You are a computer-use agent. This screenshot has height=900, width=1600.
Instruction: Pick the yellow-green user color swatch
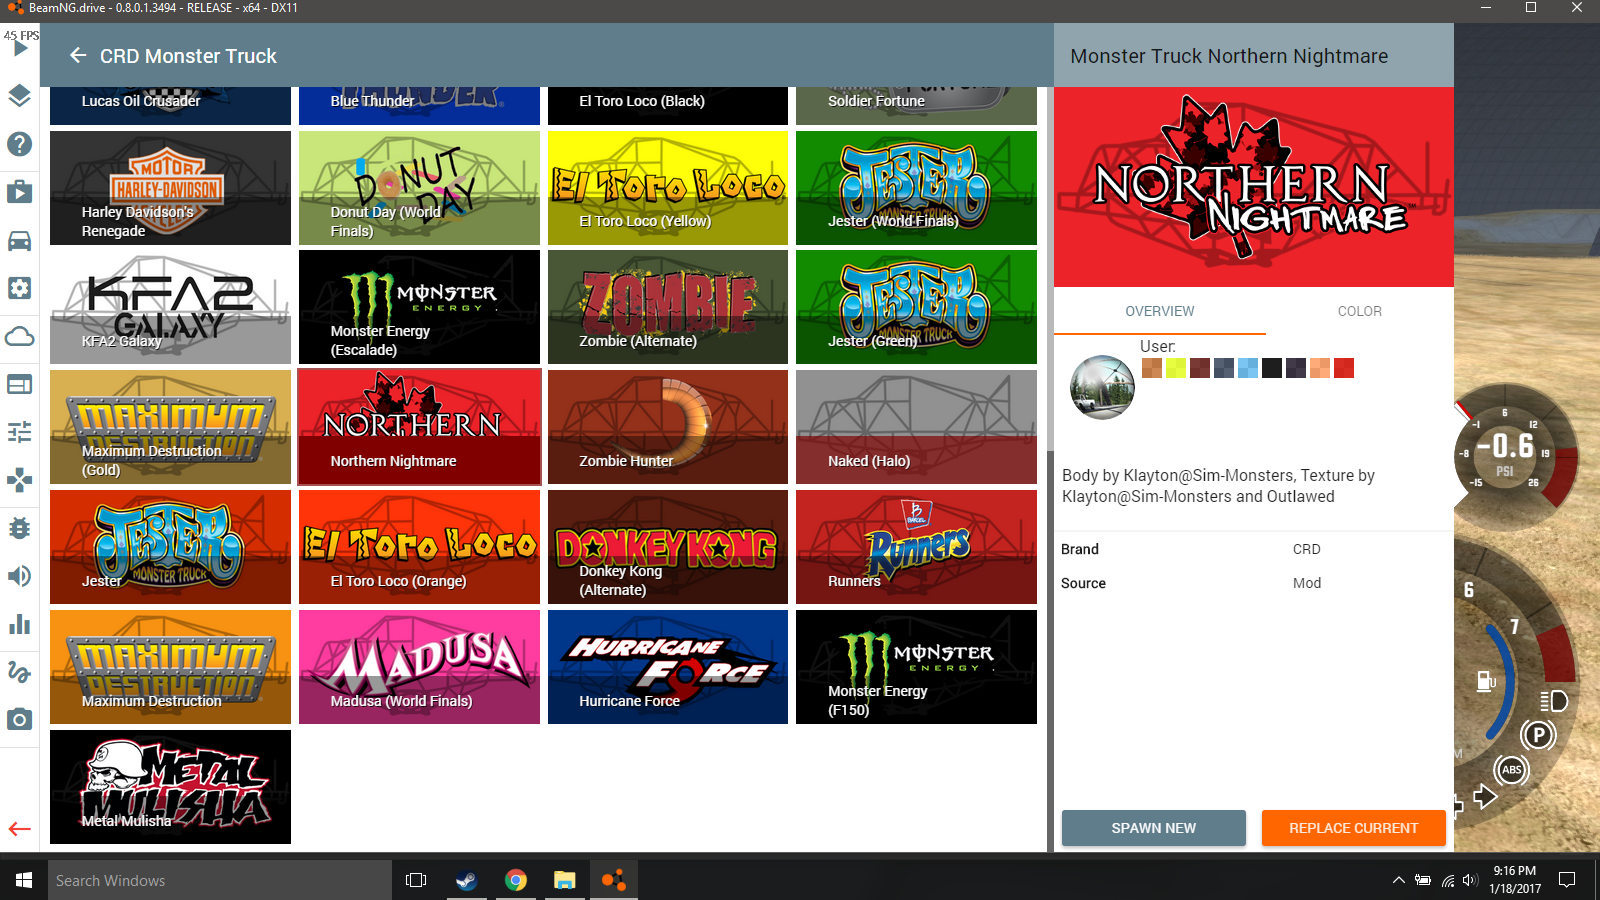pos(1176,368)
